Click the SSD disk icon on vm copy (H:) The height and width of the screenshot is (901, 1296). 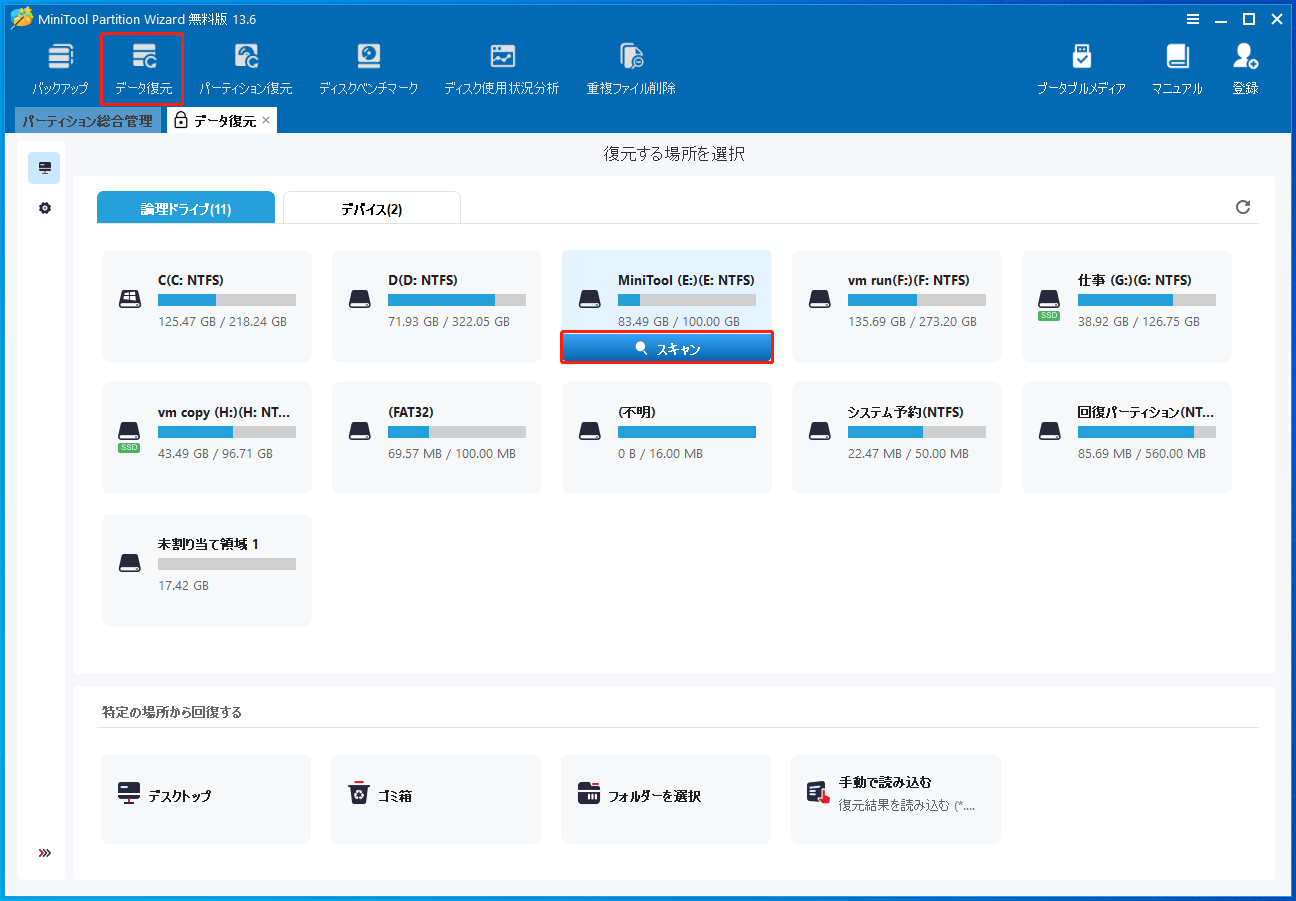pos(130,435)
